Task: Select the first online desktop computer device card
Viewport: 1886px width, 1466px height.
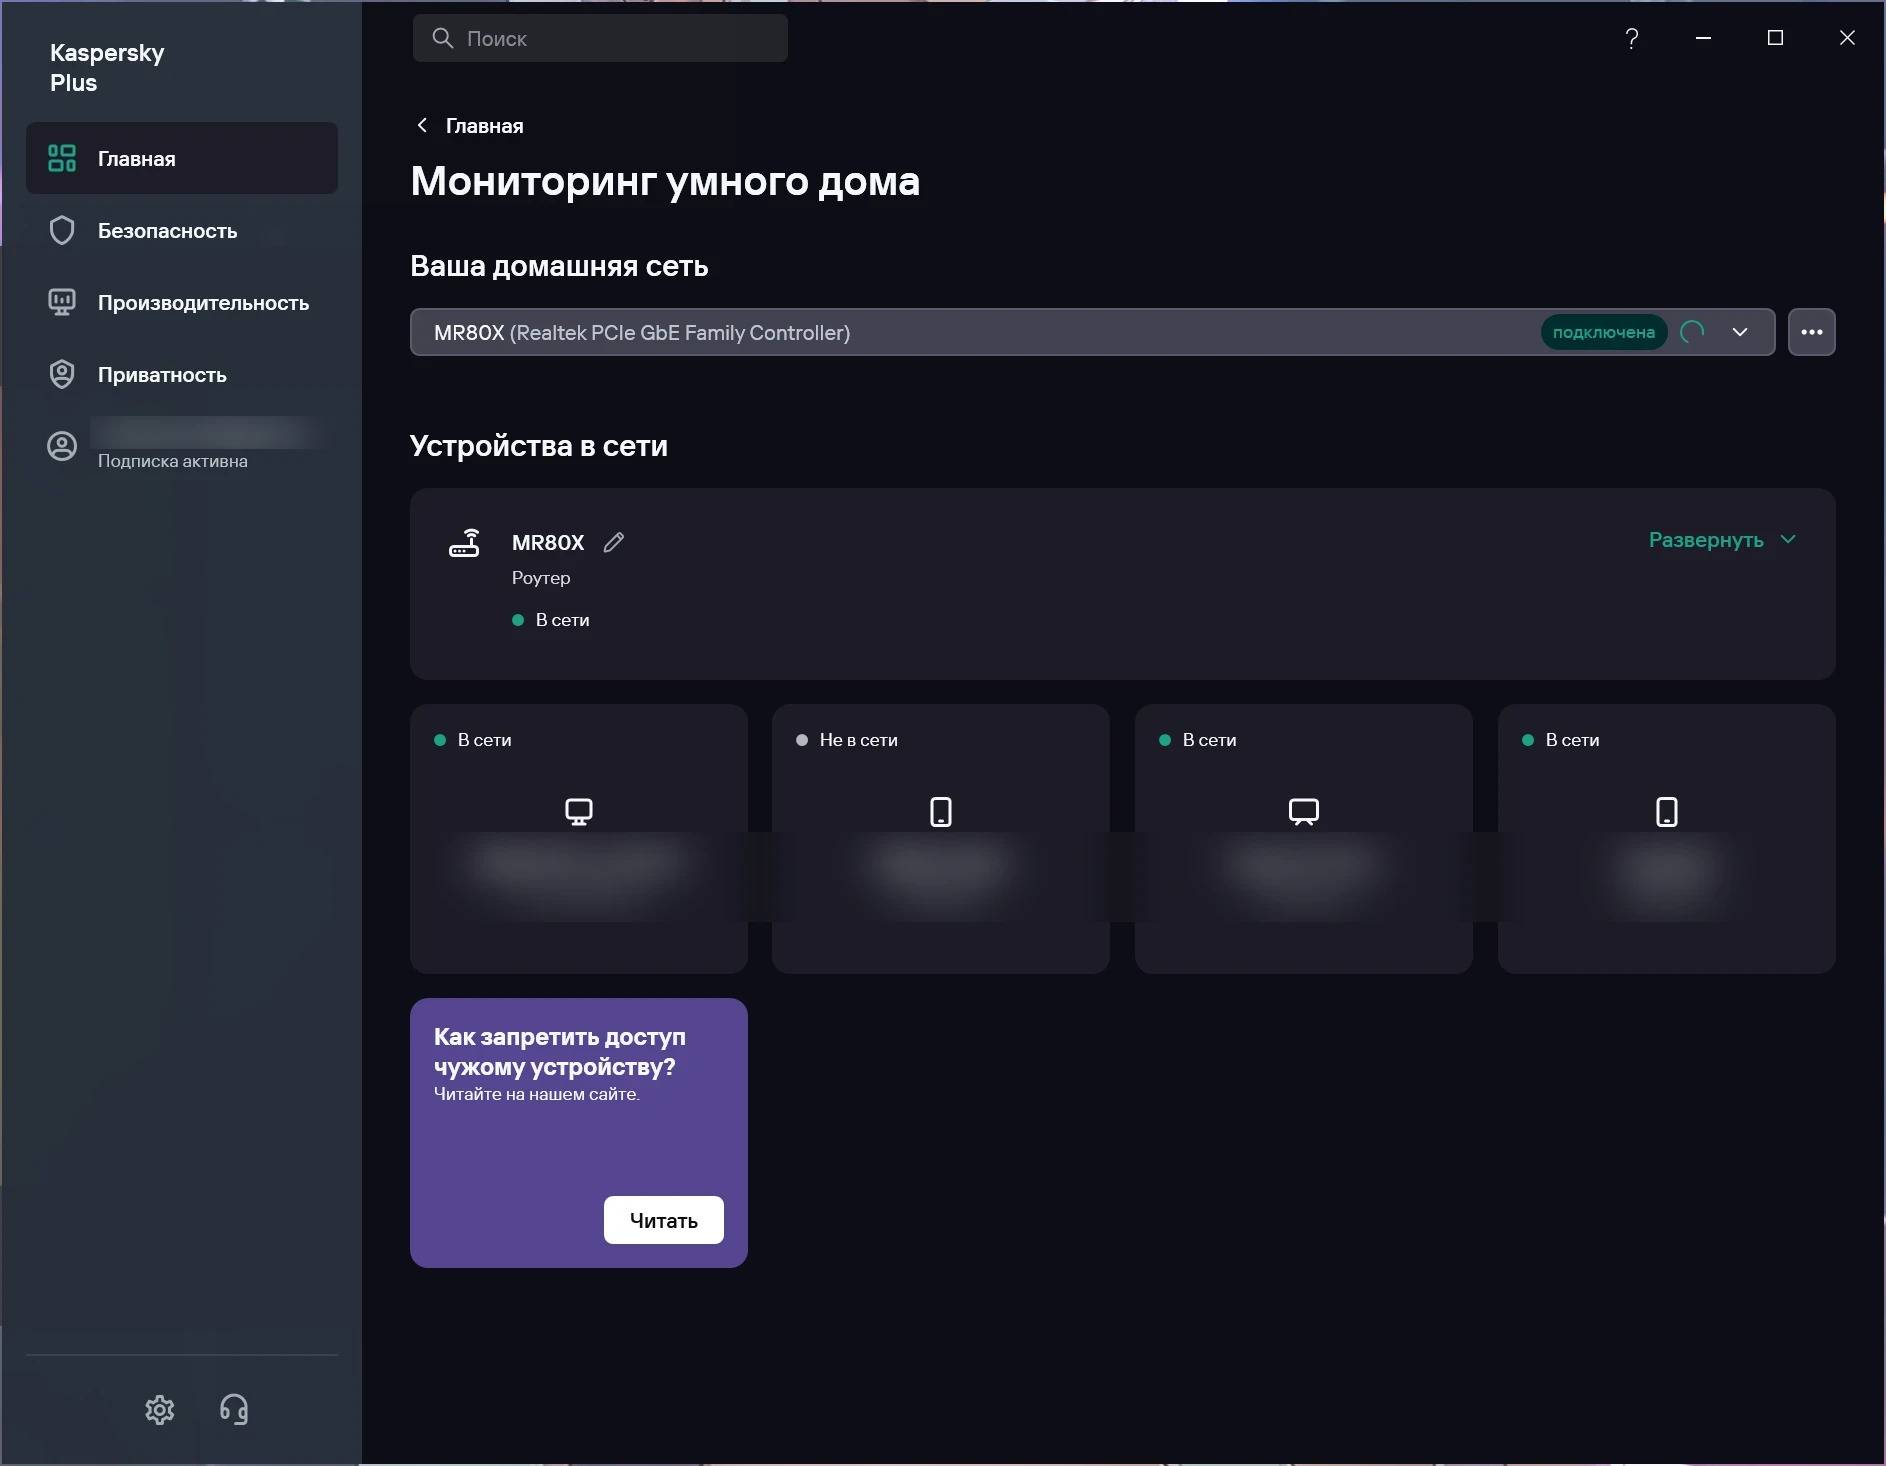Action: 579,839
